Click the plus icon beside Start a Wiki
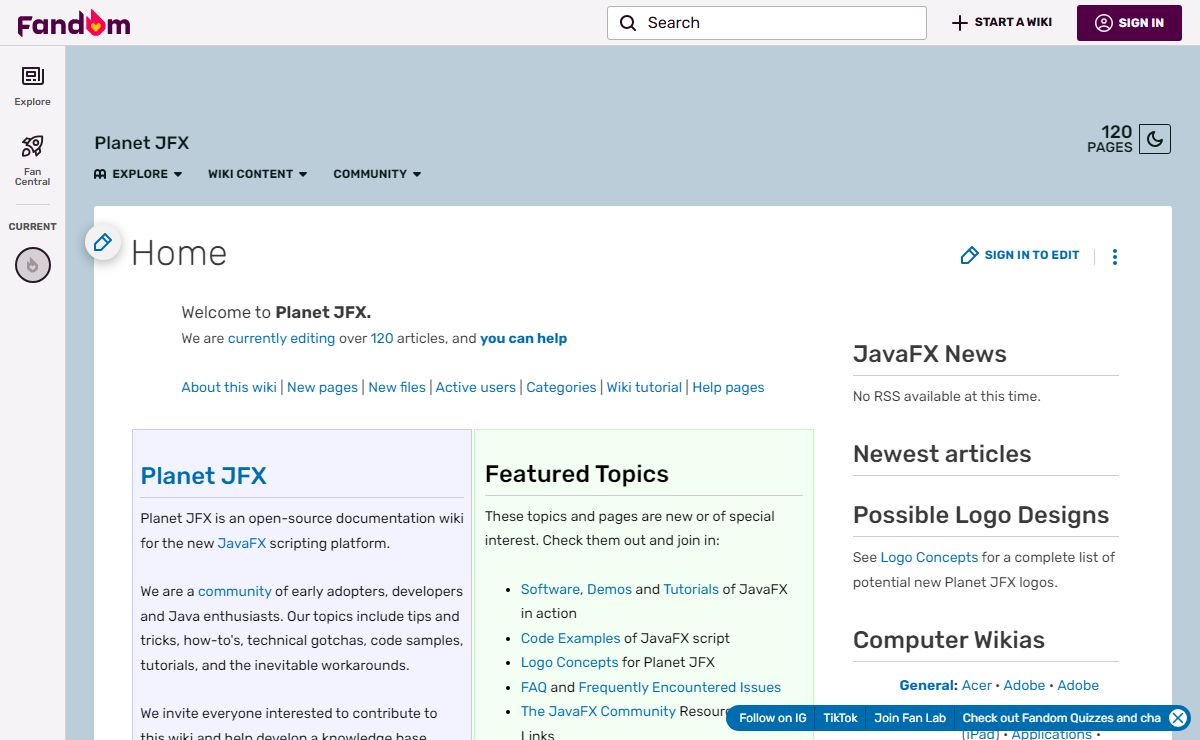The height and width of the screenshot is (740, 1200). click(x=959, y=22)
